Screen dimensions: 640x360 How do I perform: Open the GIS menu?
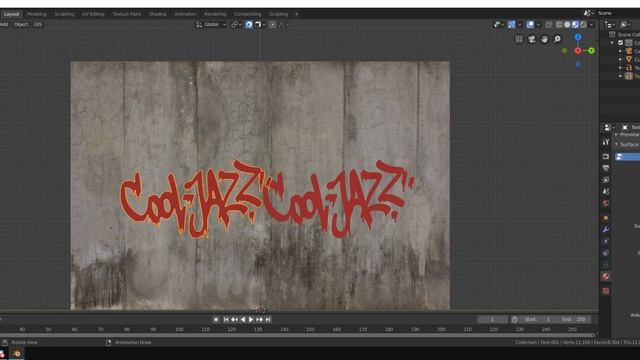(x=38, y=24)
